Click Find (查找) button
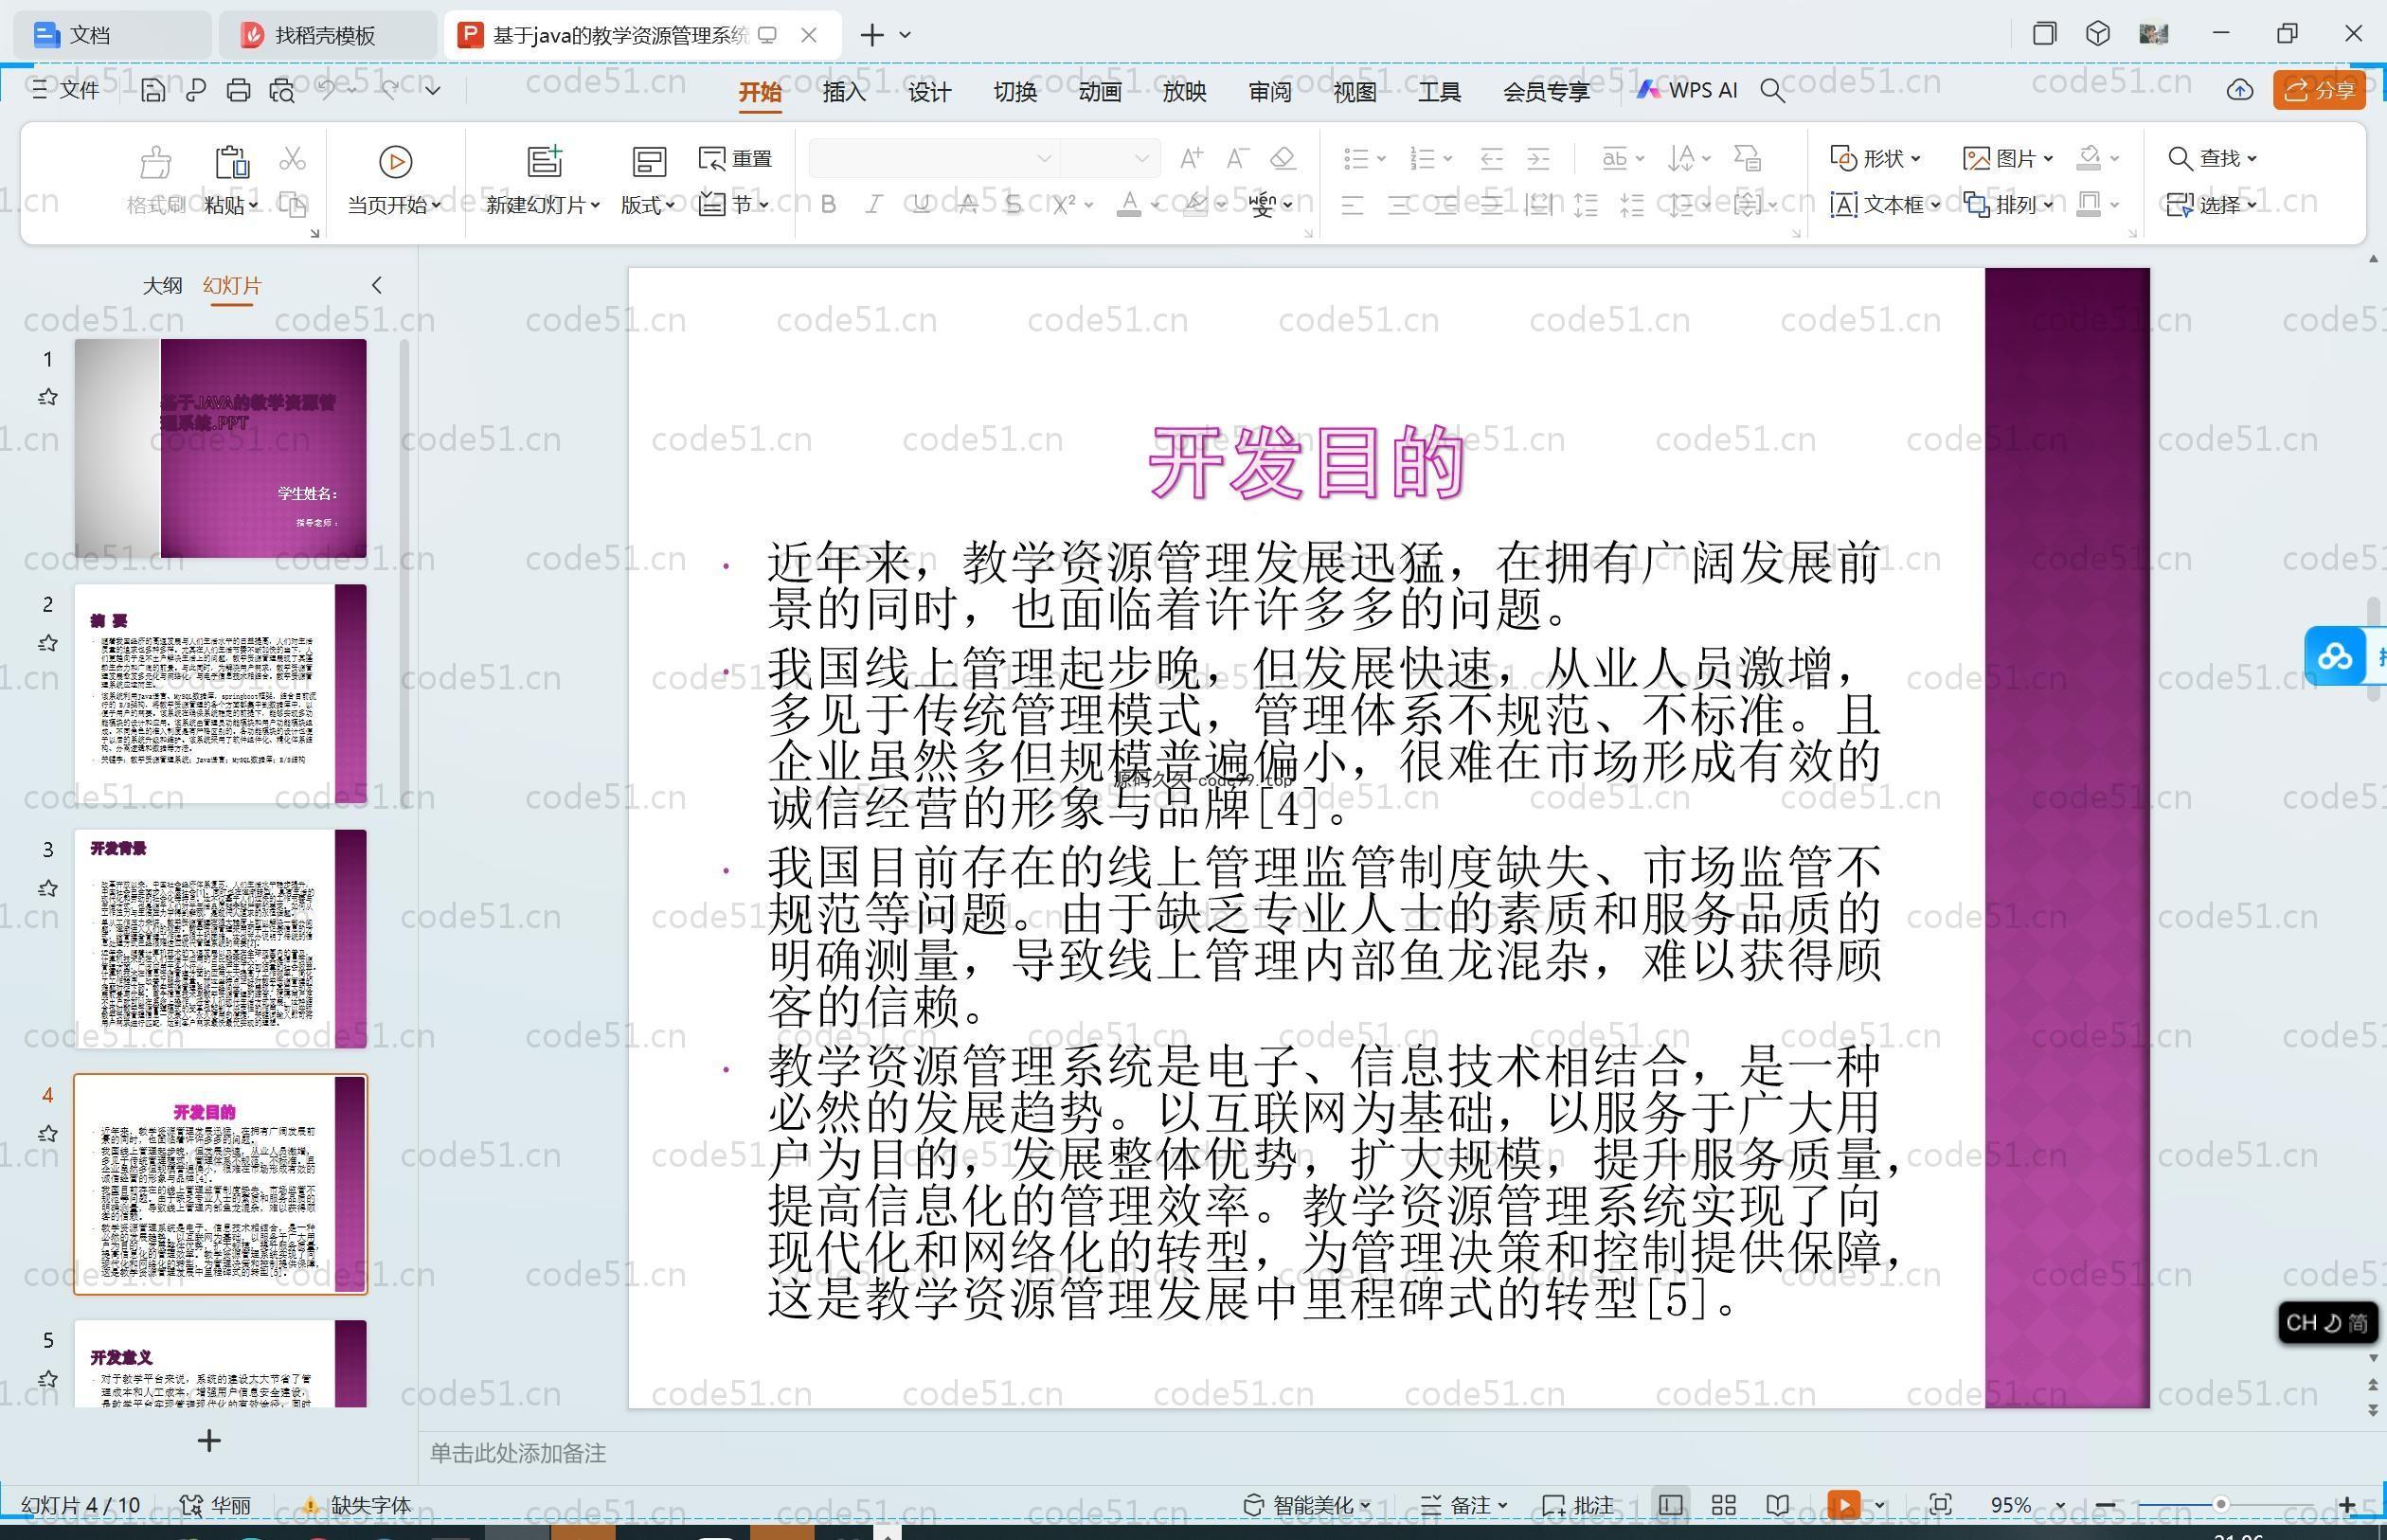Viewport: 2387px width, 1540px height. click(2212, 158)
